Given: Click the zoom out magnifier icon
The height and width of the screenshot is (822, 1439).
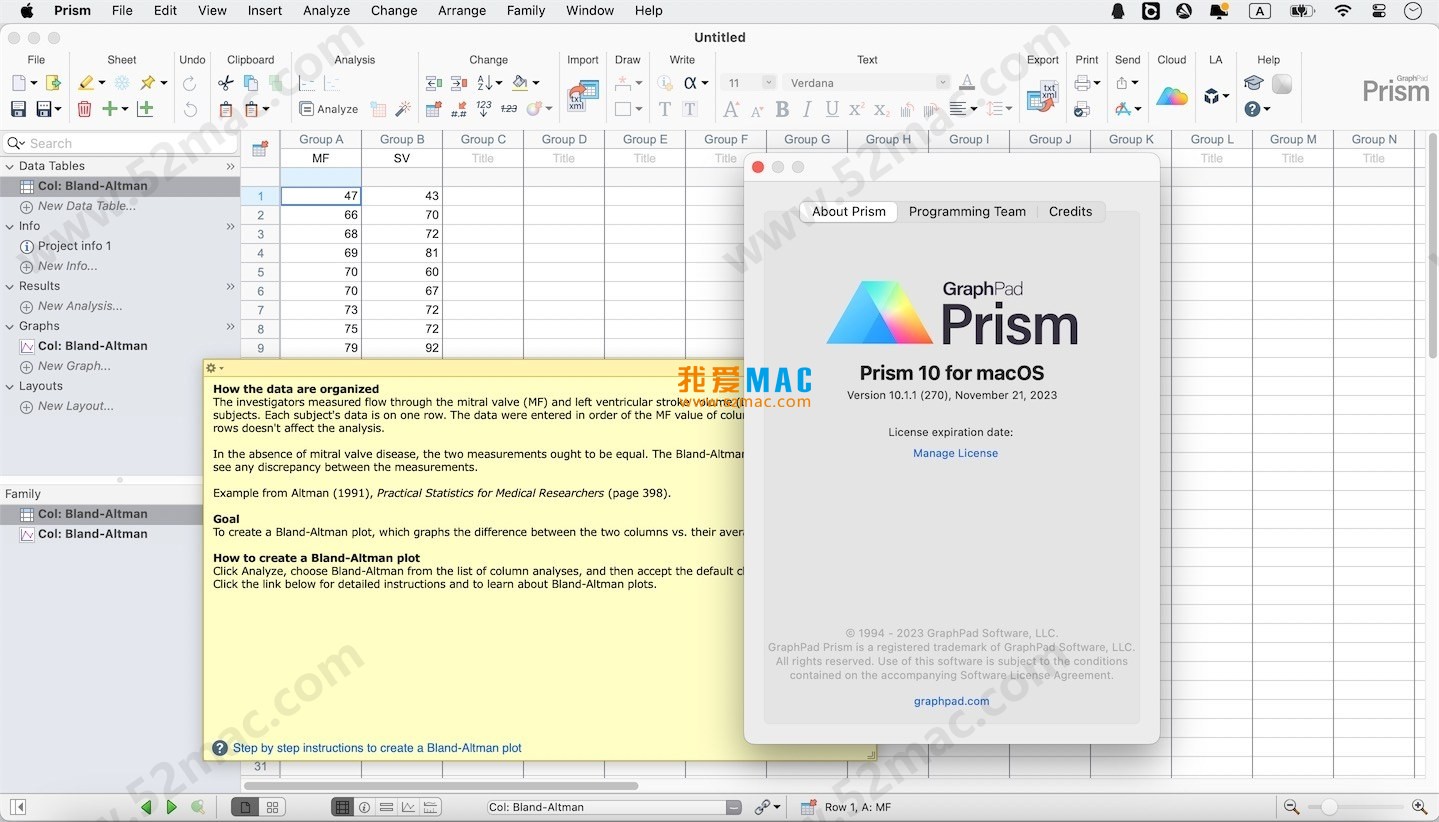Looking at the screenshot, I should click(1291, 807).
